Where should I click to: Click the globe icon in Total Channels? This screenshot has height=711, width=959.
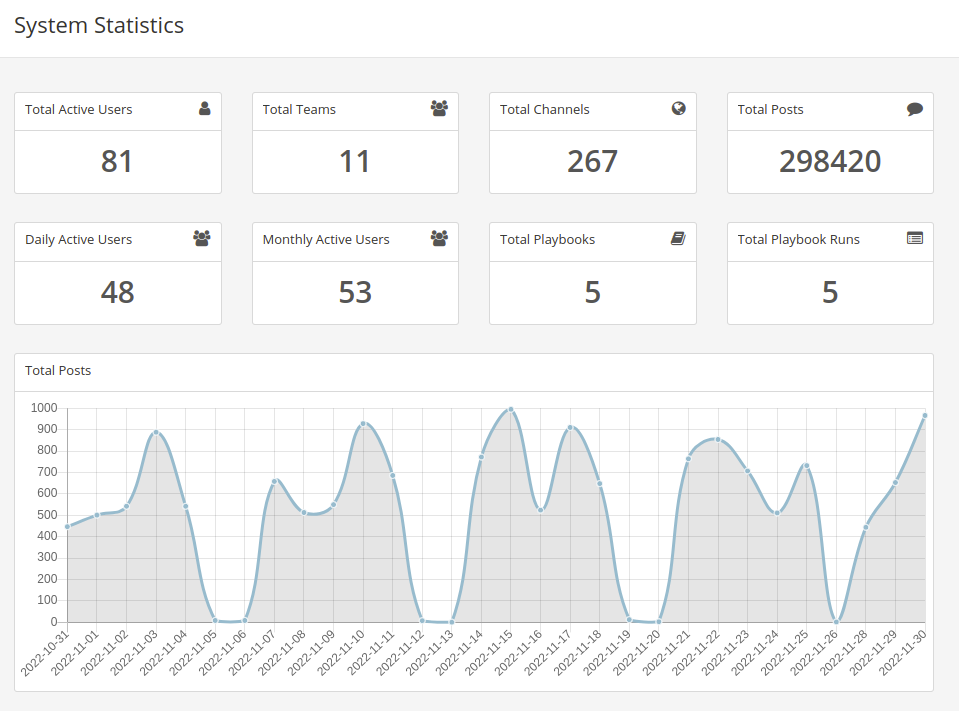(x=678, y=108)
